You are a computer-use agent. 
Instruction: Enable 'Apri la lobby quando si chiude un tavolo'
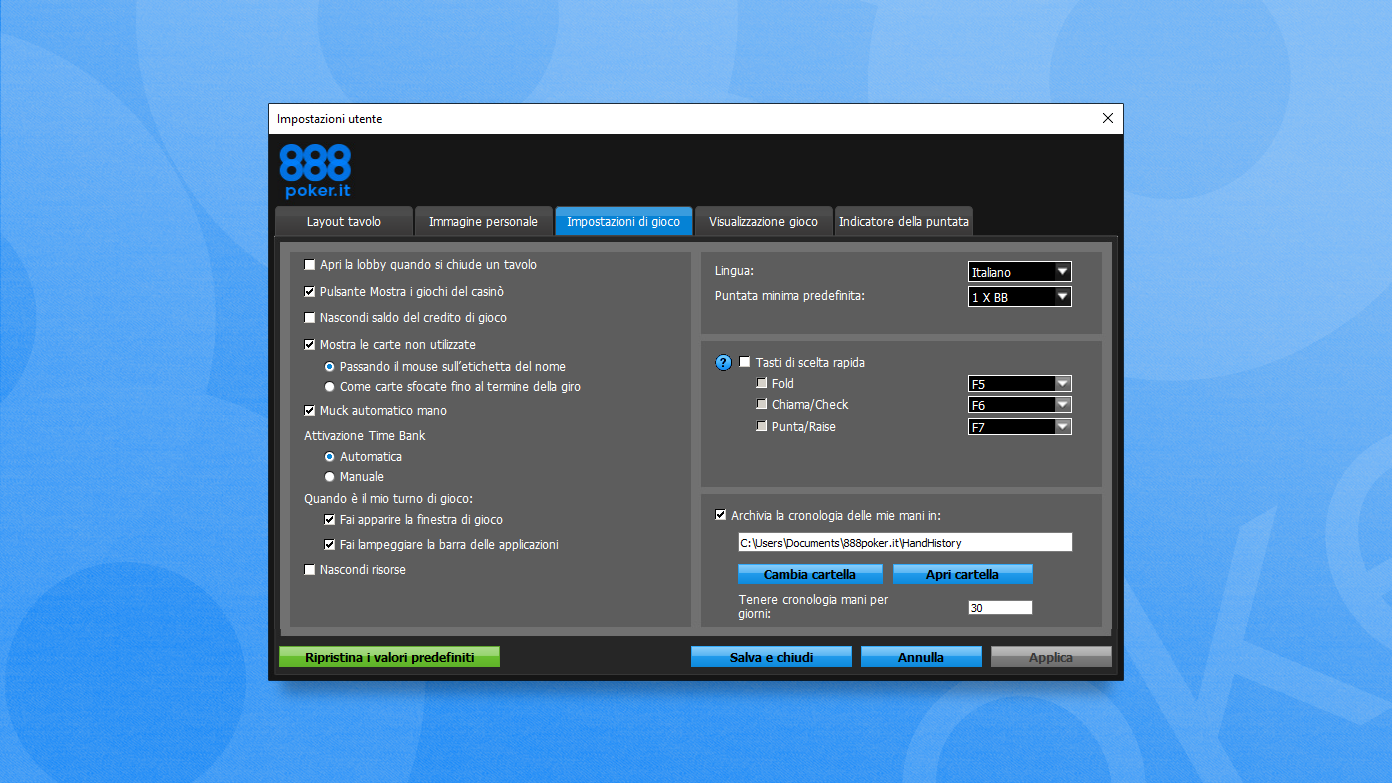(x=310, y=265)
